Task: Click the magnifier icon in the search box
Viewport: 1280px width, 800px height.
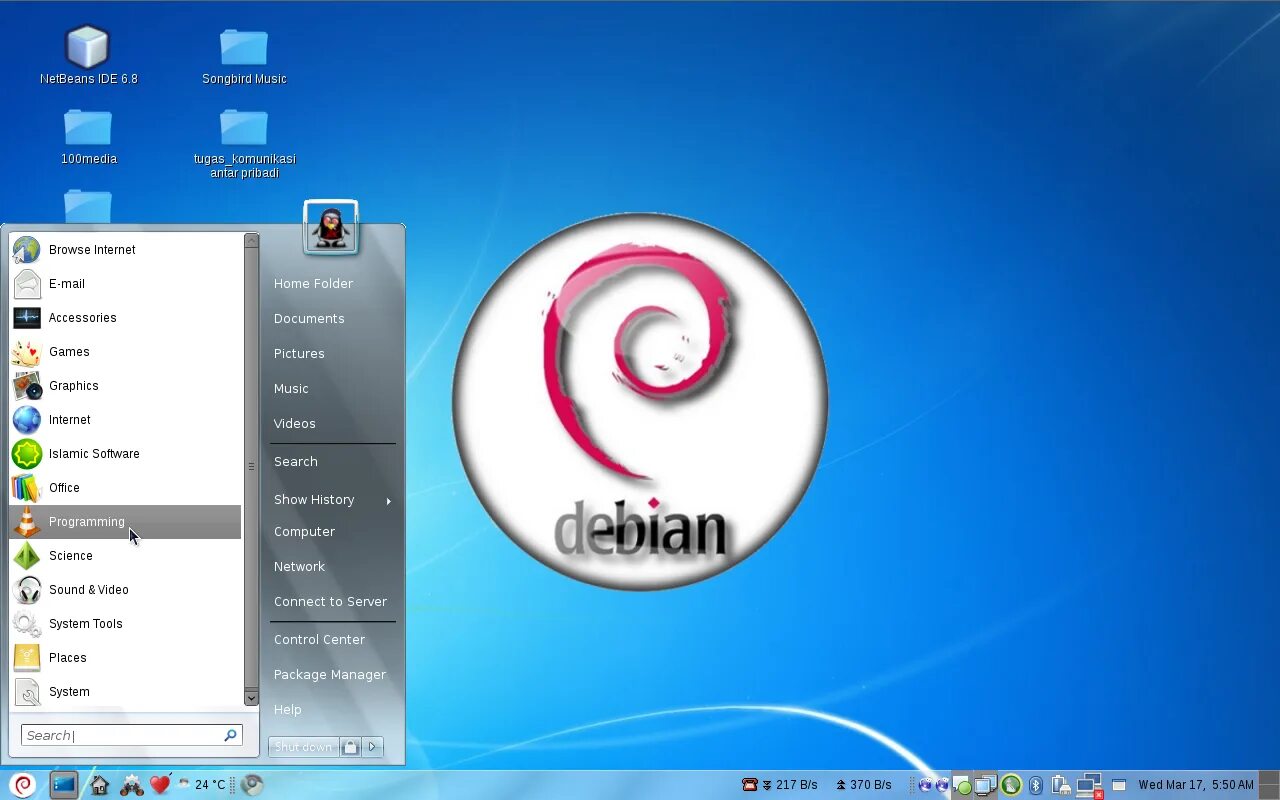Action: 230,735
